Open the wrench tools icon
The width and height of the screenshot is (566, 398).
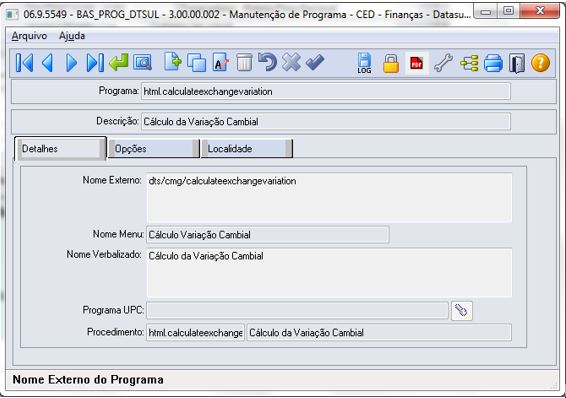tap(443, 63)
